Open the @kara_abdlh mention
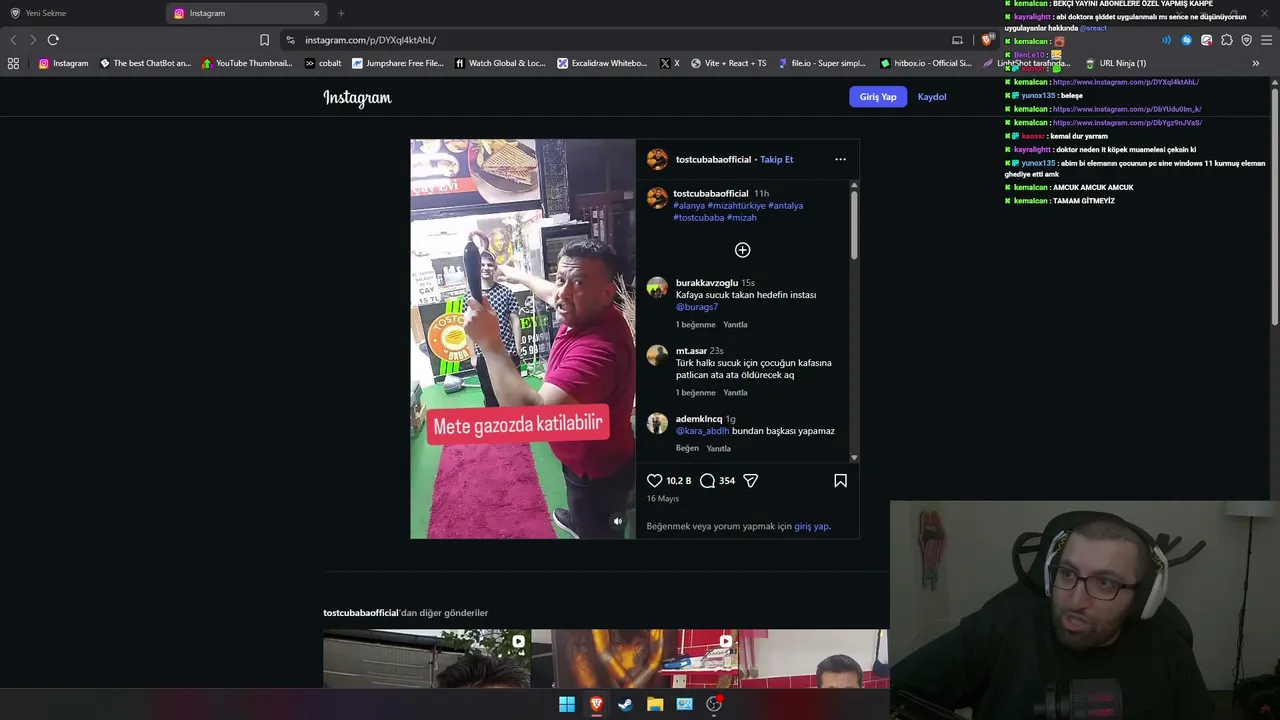Viewport: 1280px width, 720px height. 703,431
